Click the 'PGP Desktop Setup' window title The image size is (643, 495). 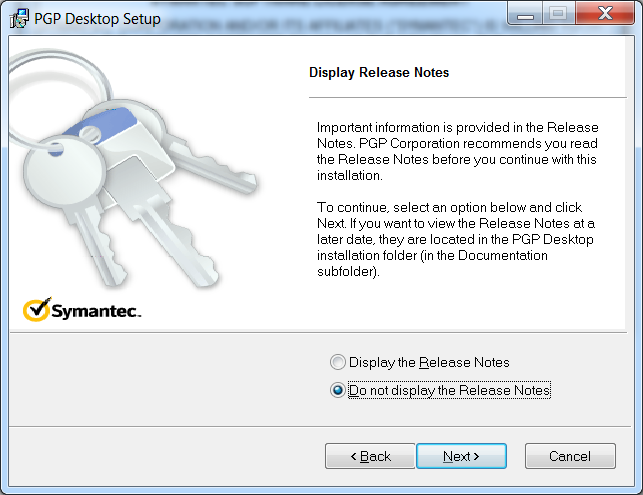click(97, 19)
